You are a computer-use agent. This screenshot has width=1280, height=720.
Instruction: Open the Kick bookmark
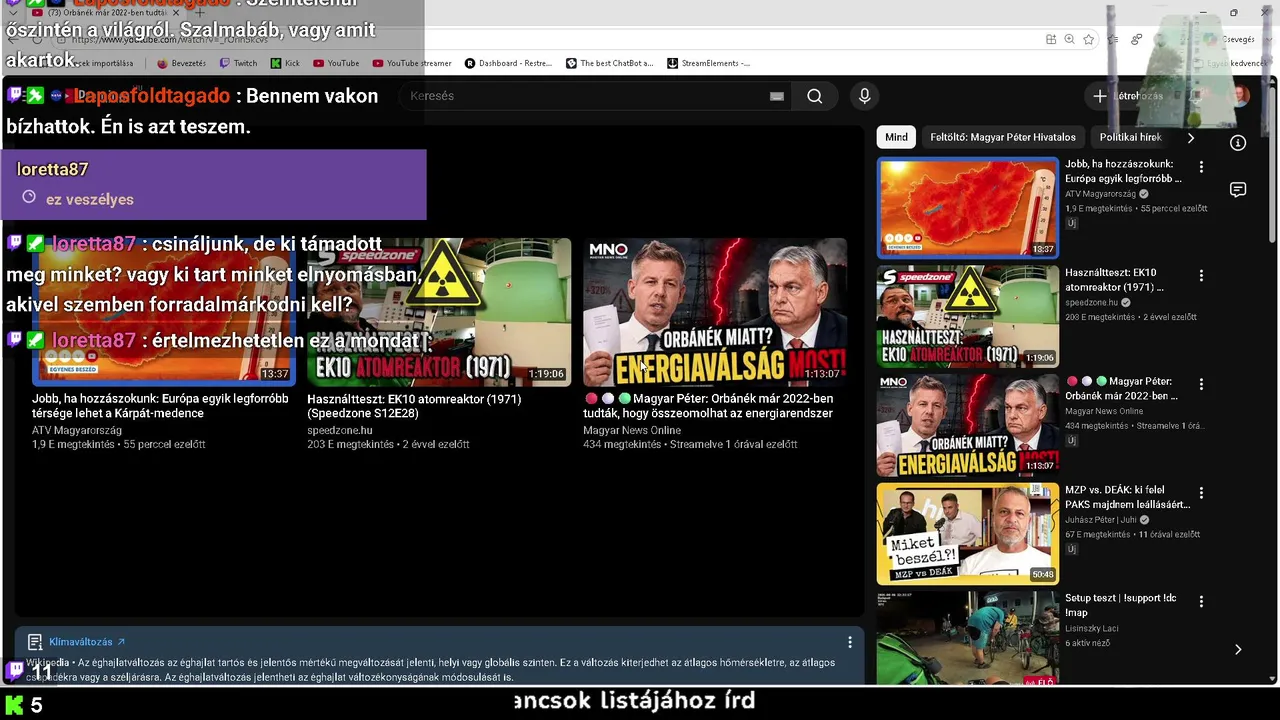pos(285,63)
